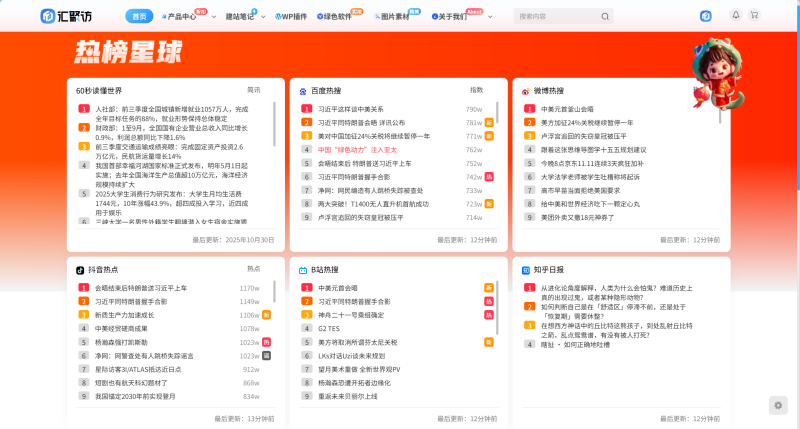Open the shopping cart icon

tap(754, 15)
